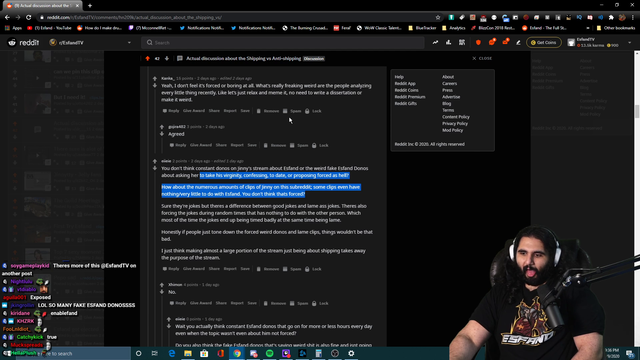Lock Kanka_'s comment

tap(313, 111)
